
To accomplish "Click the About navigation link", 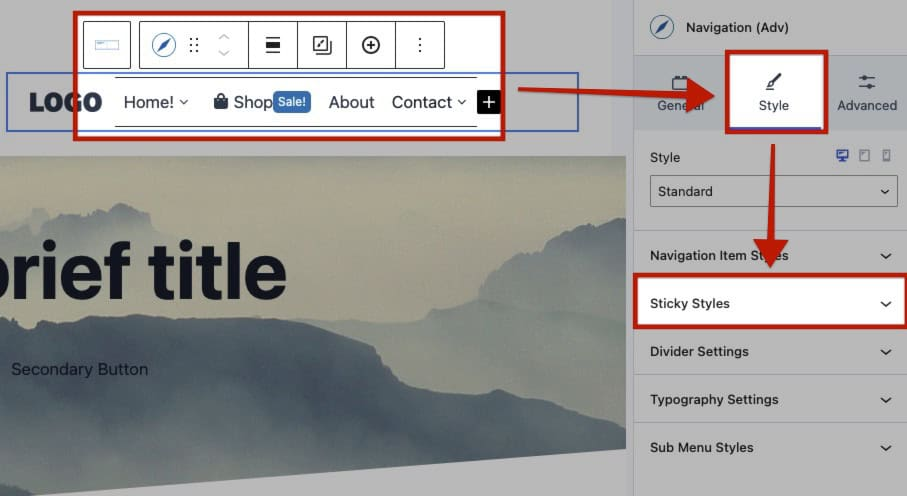I will [351, 102].
